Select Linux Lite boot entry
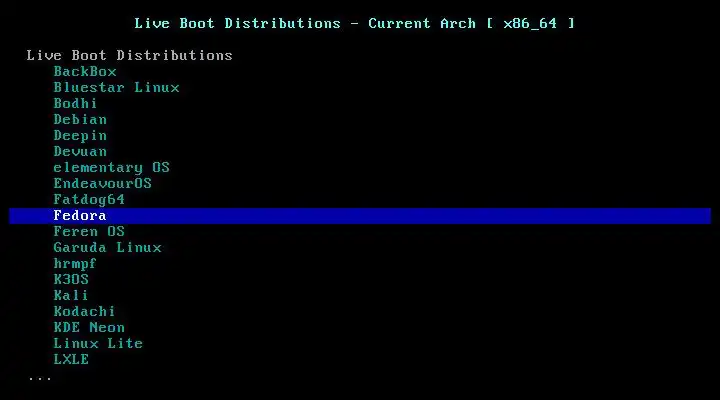 click(98, 344)
